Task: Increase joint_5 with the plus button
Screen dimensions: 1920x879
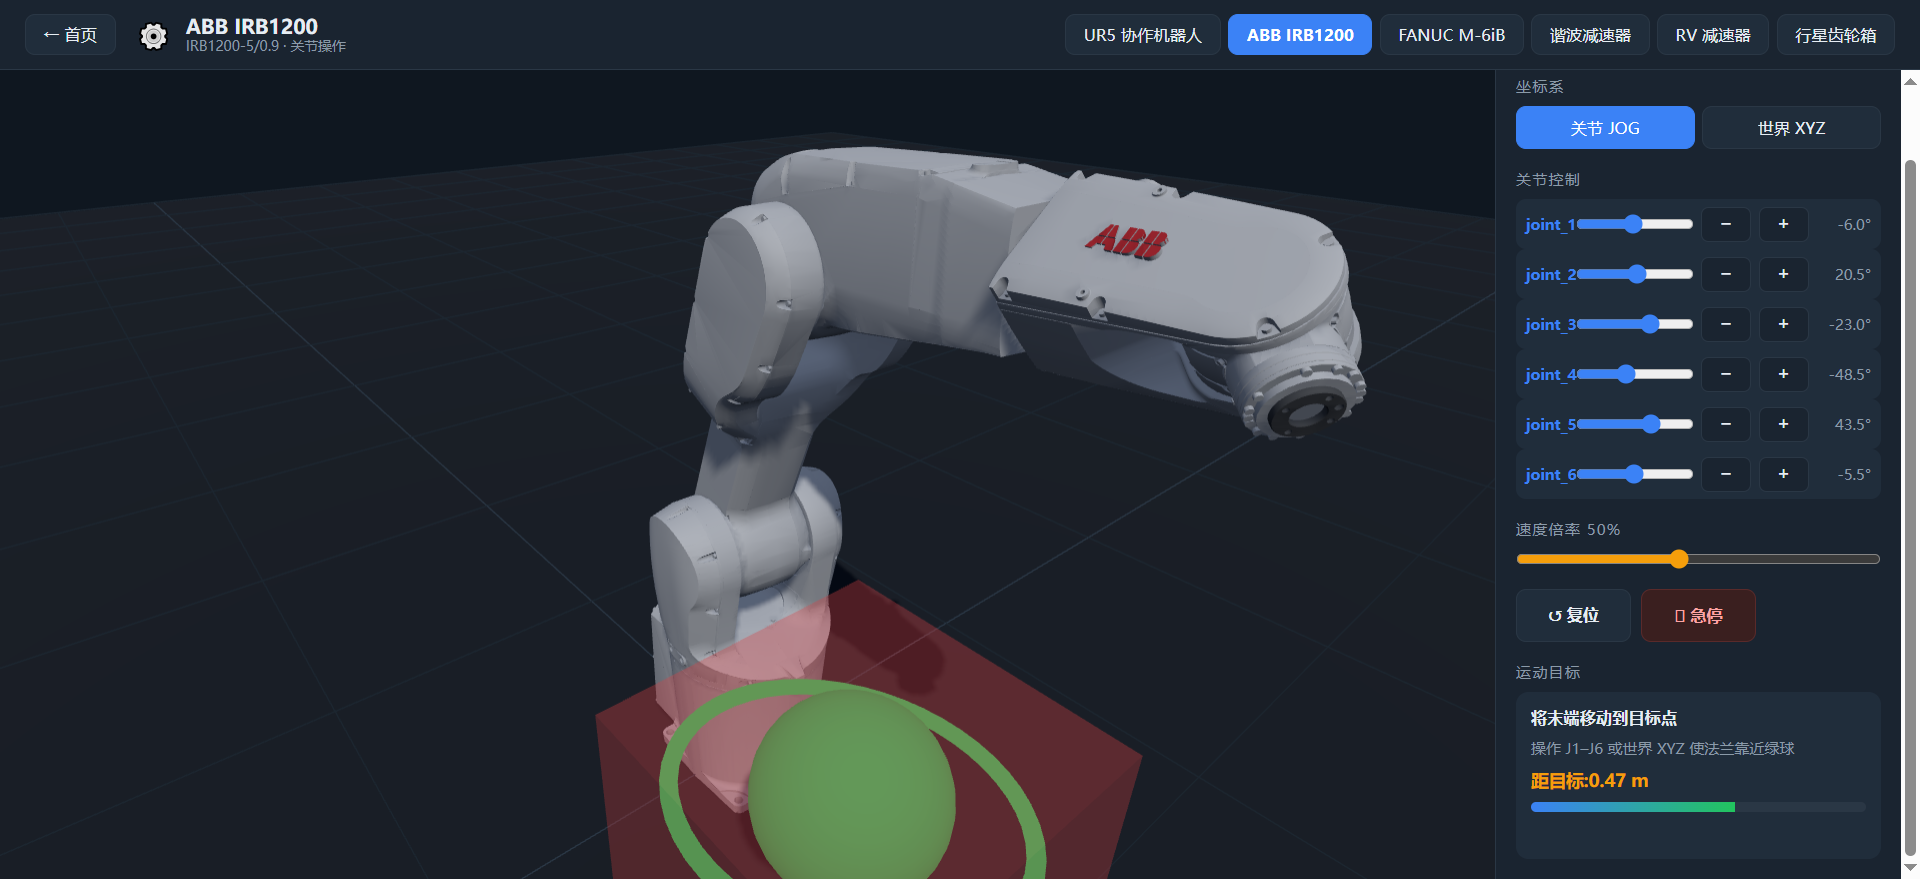Action: 1783,424
